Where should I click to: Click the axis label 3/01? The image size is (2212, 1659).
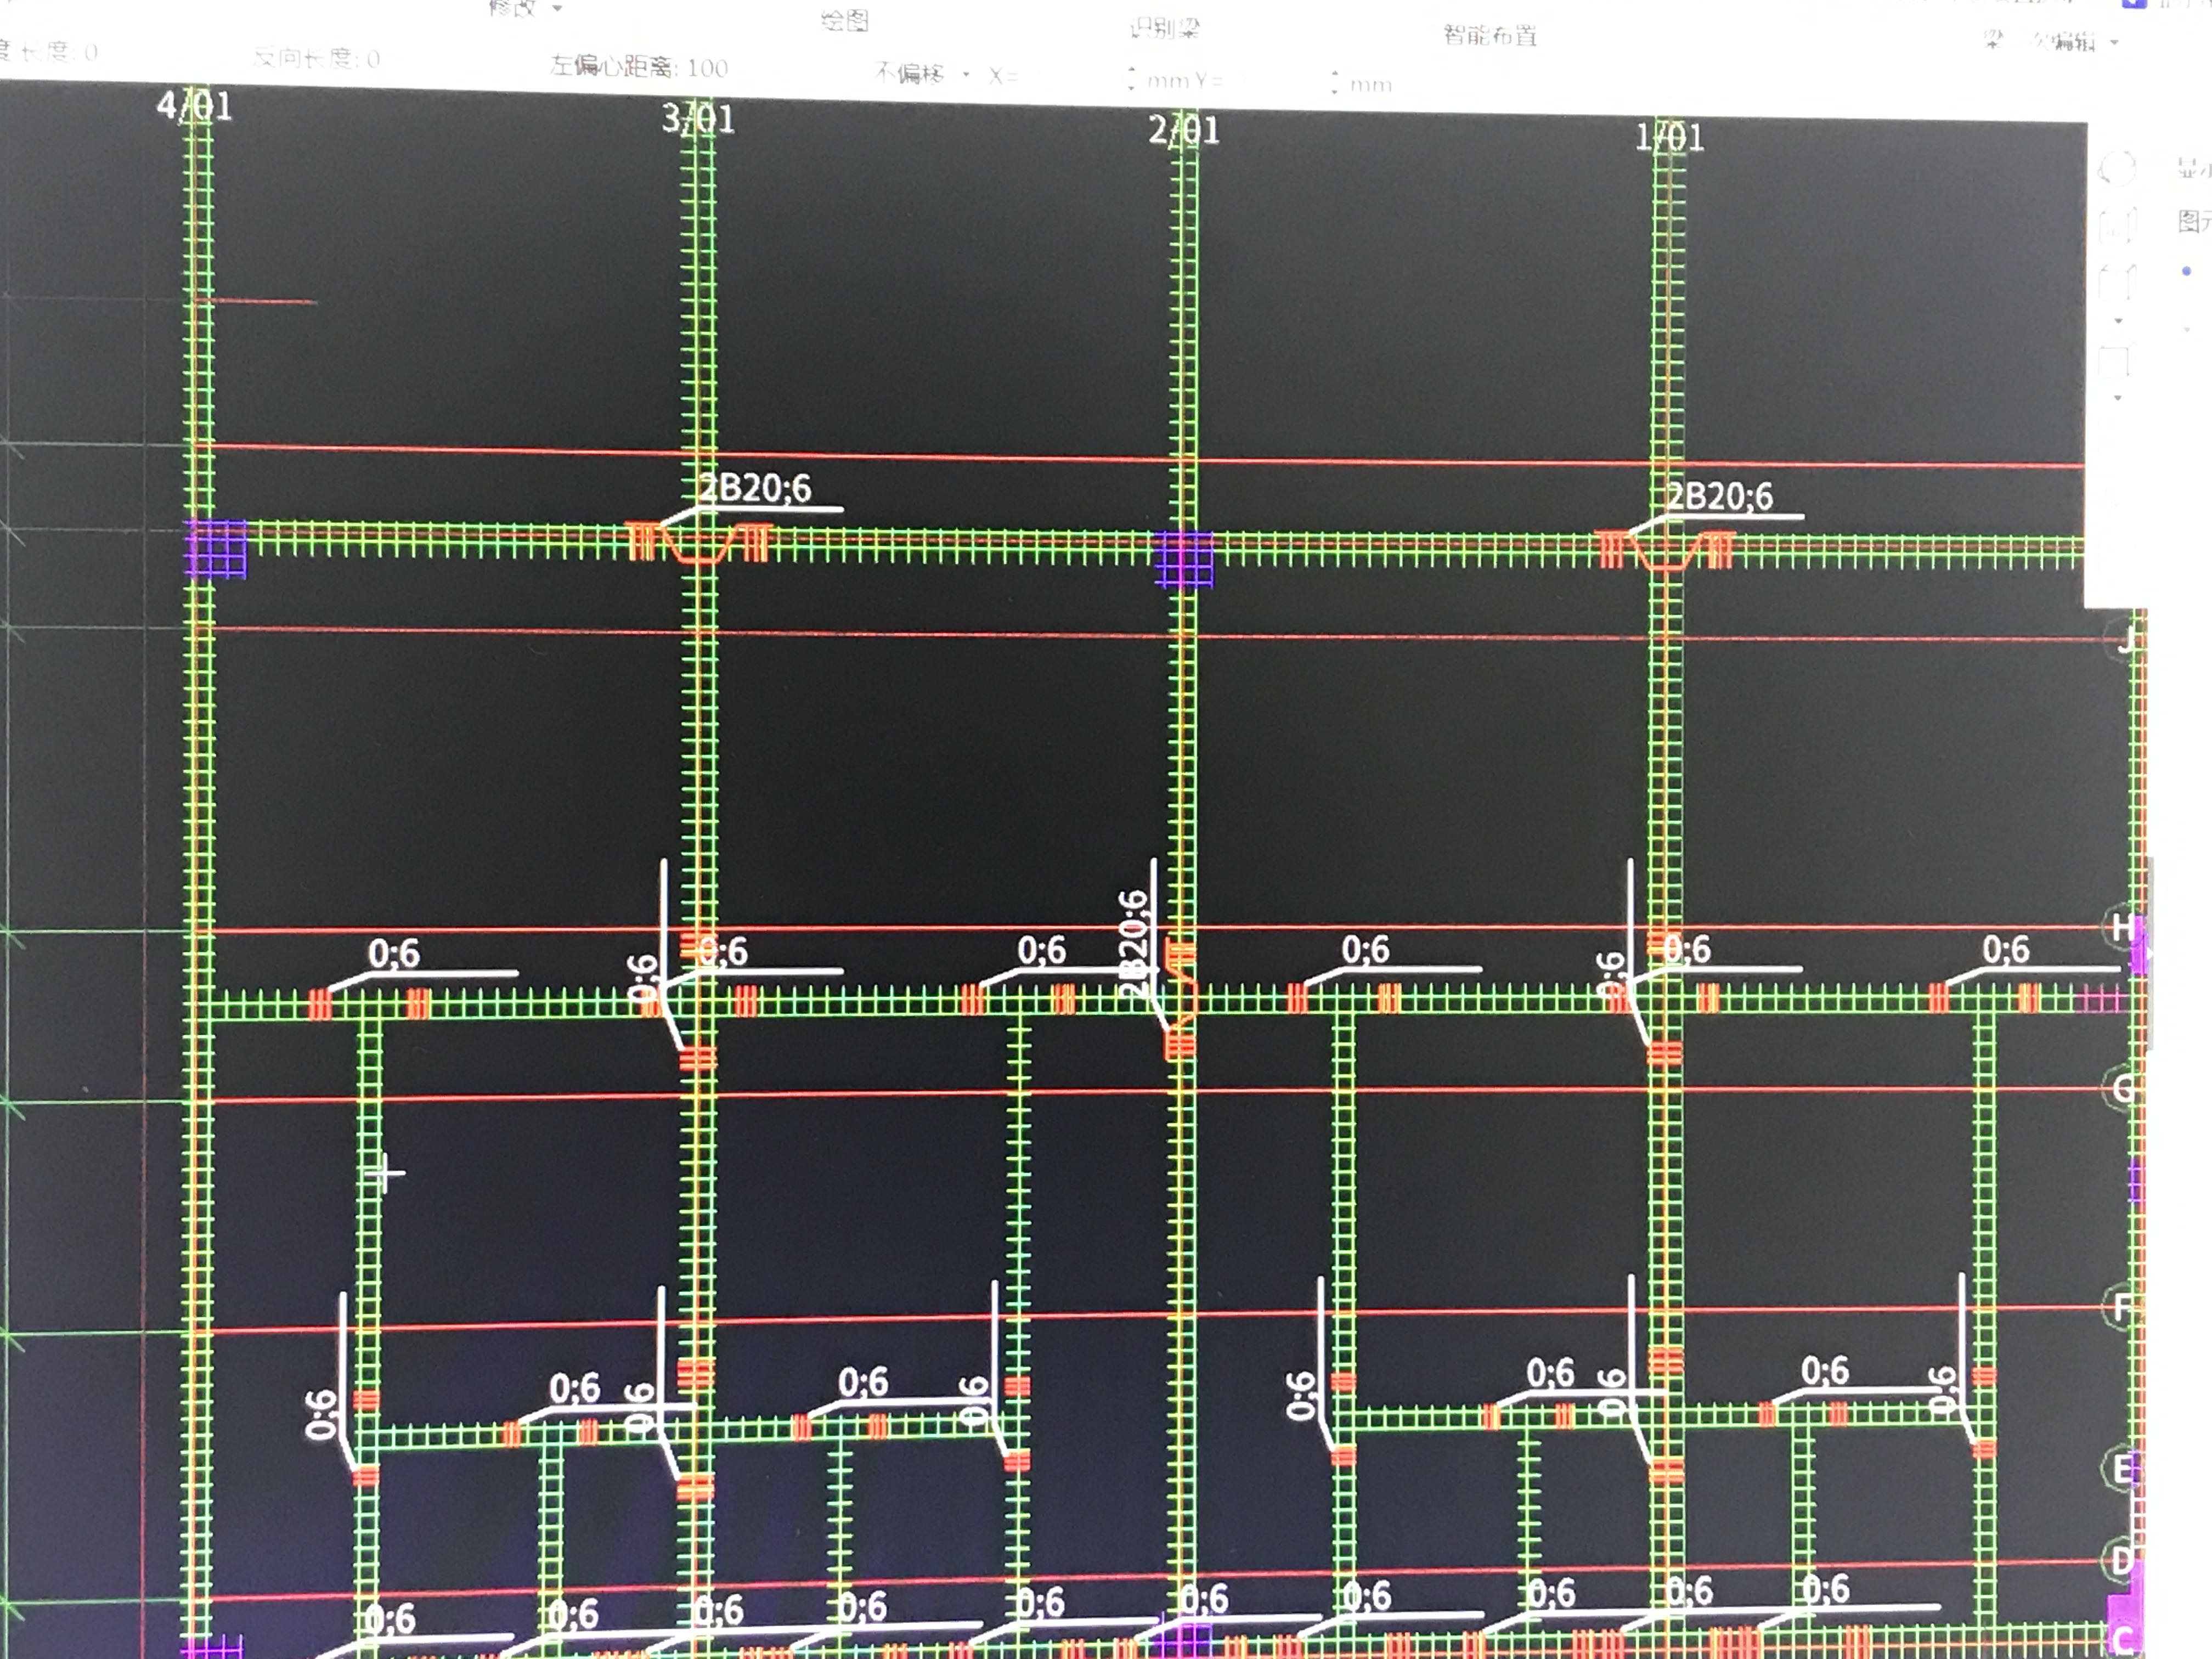[698, 120]
